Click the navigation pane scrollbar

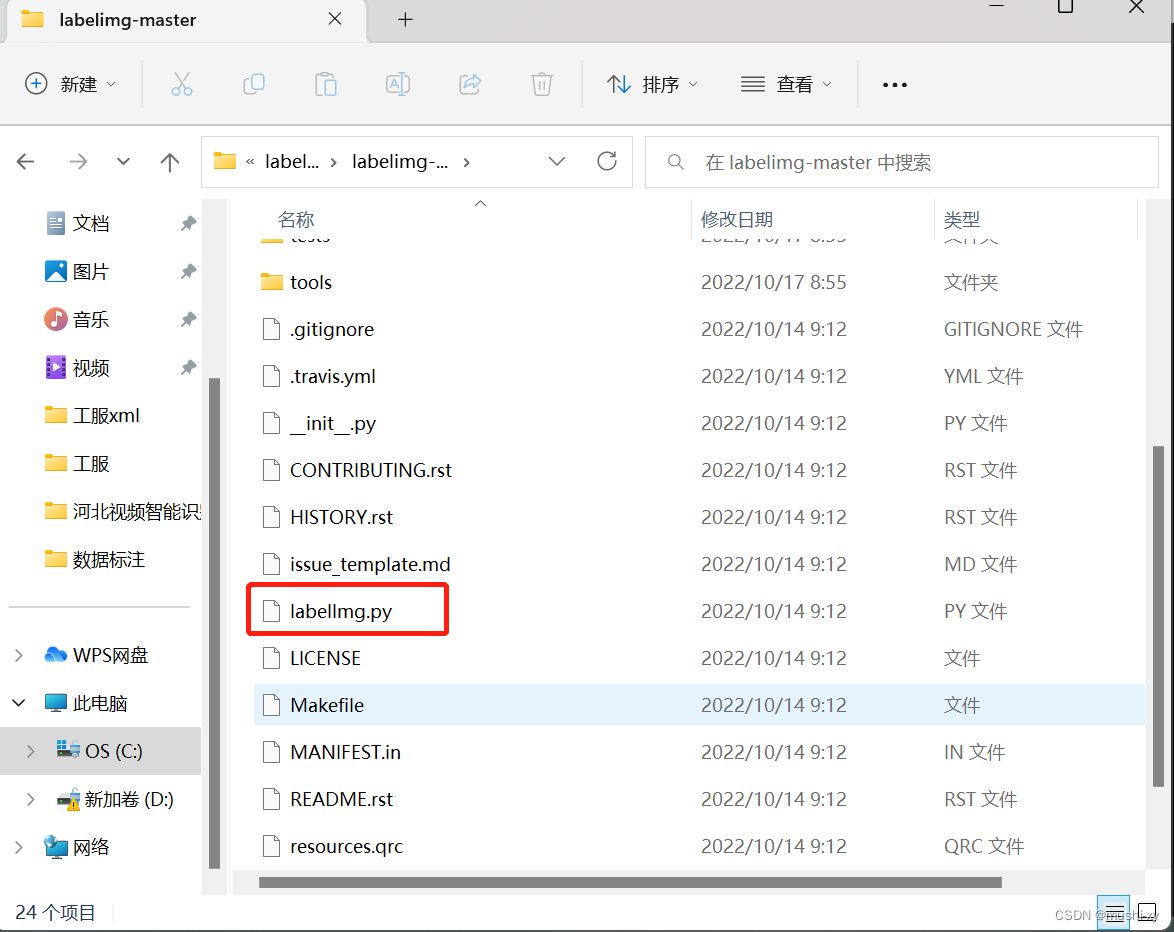(x=214, y=623)
